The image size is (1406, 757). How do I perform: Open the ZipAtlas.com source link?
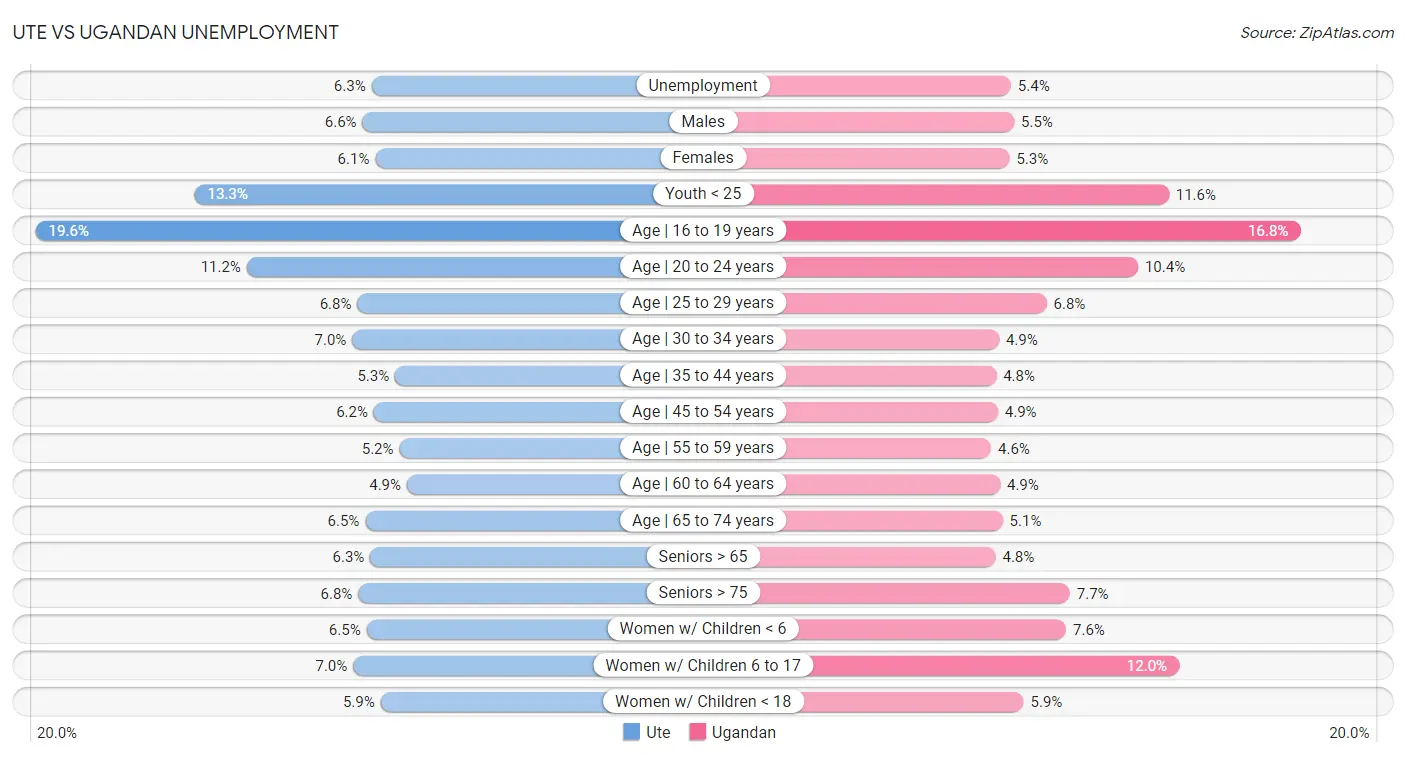tap(1317, 33)
